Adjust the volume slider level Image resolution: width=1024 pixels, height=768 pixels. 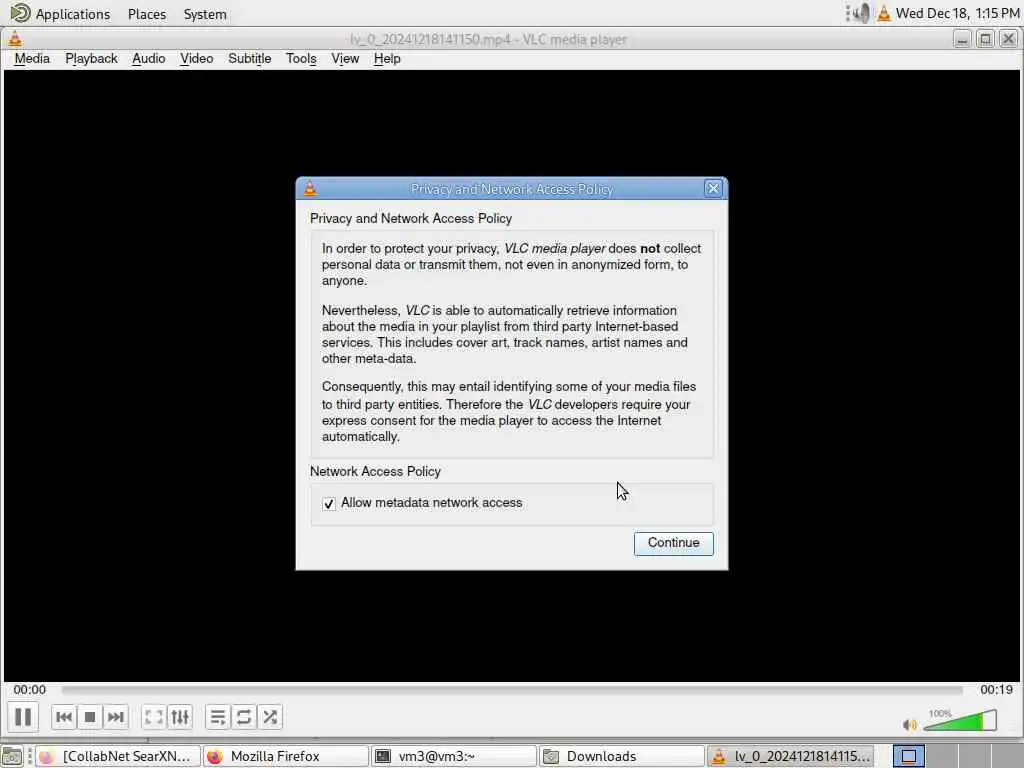[960, 720]
